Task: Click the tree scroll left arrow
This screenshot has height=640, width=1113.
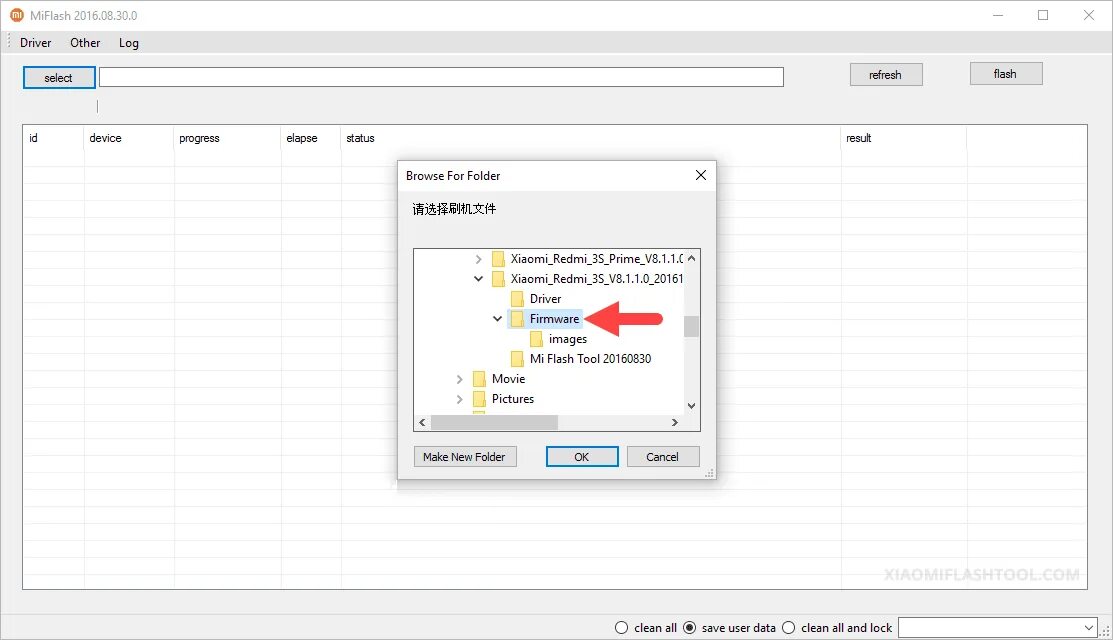Action: (422, 423)
